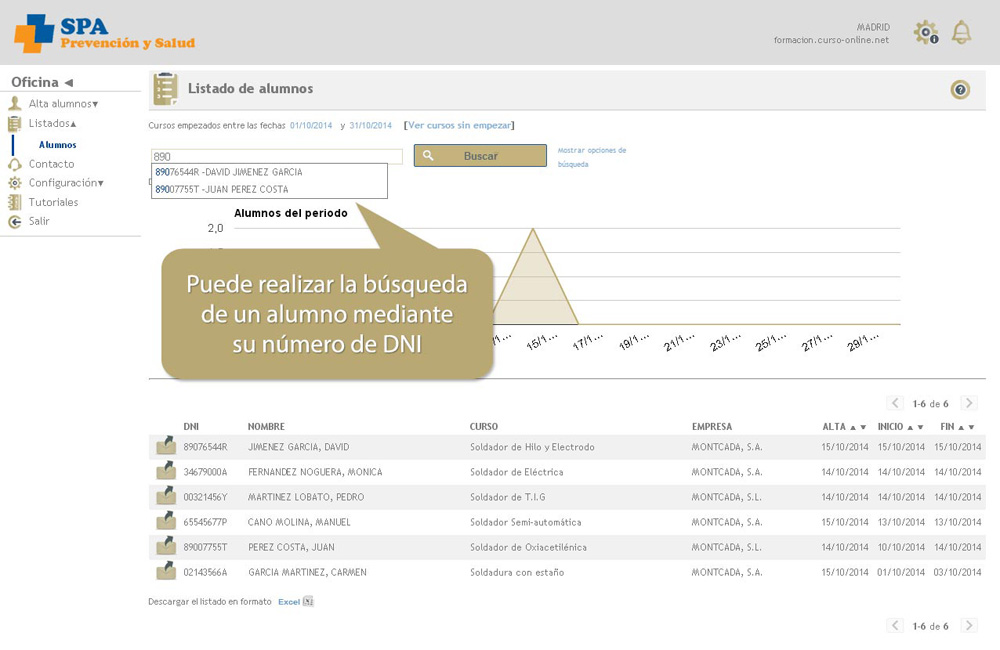Sort INICIO column descending
The width and height of the screenshot is (1000, 650).
click(x=920, y=427)
